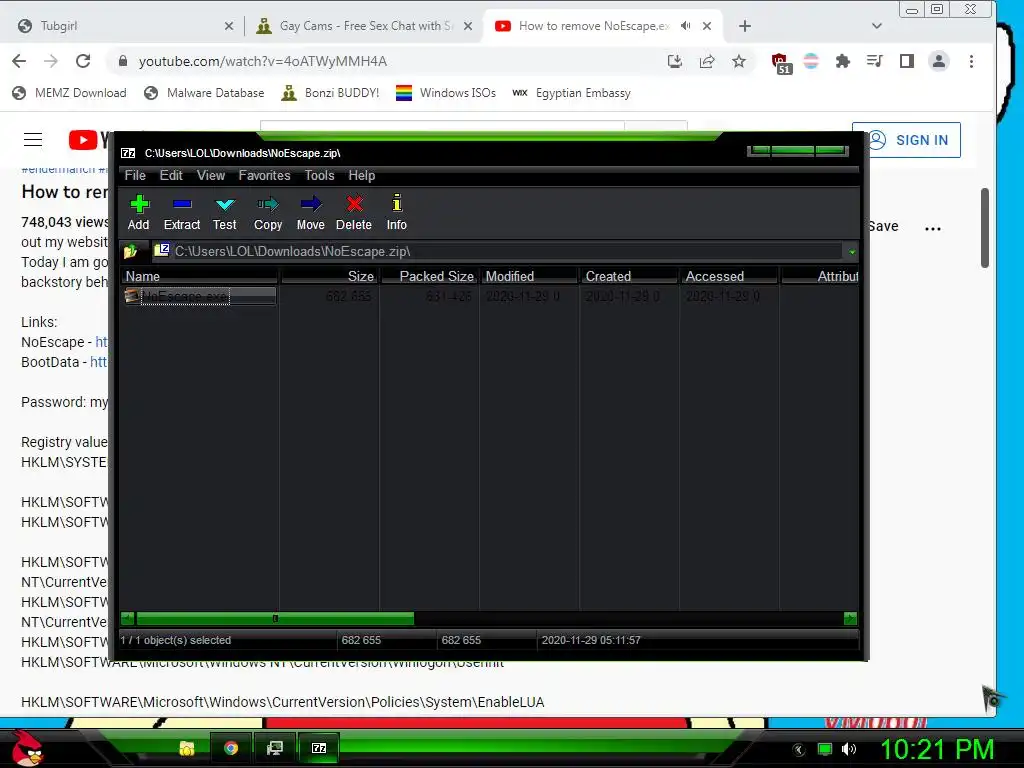Open the MEMZ Download bookmark
Image resolution: width=1024 pixels, height=768 pixels.
click(x=69, y=93)
